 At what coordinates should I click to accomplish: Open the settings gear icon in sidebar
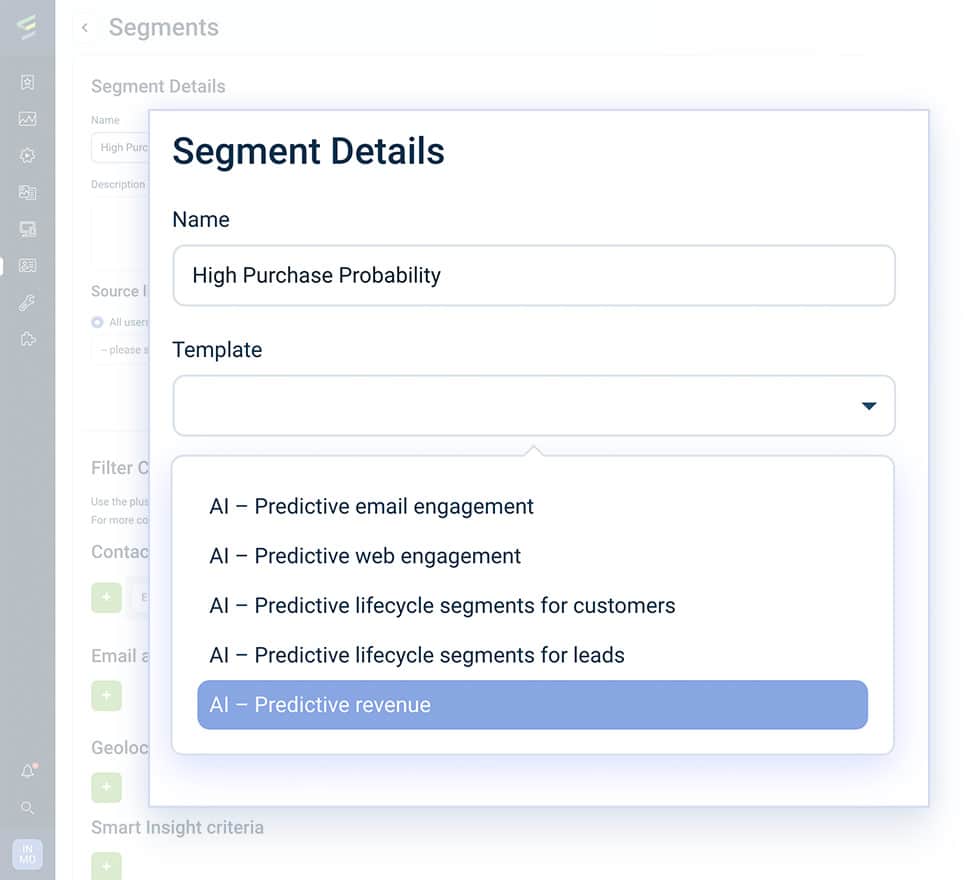coord(27,155)
